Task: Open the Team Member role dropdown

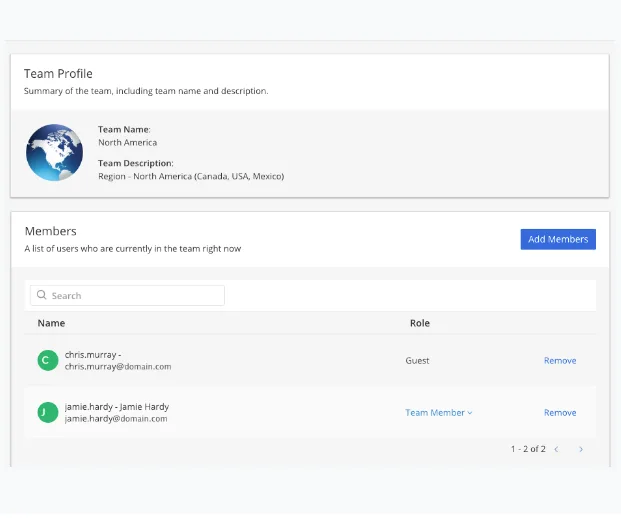Action: coord(439,413)
